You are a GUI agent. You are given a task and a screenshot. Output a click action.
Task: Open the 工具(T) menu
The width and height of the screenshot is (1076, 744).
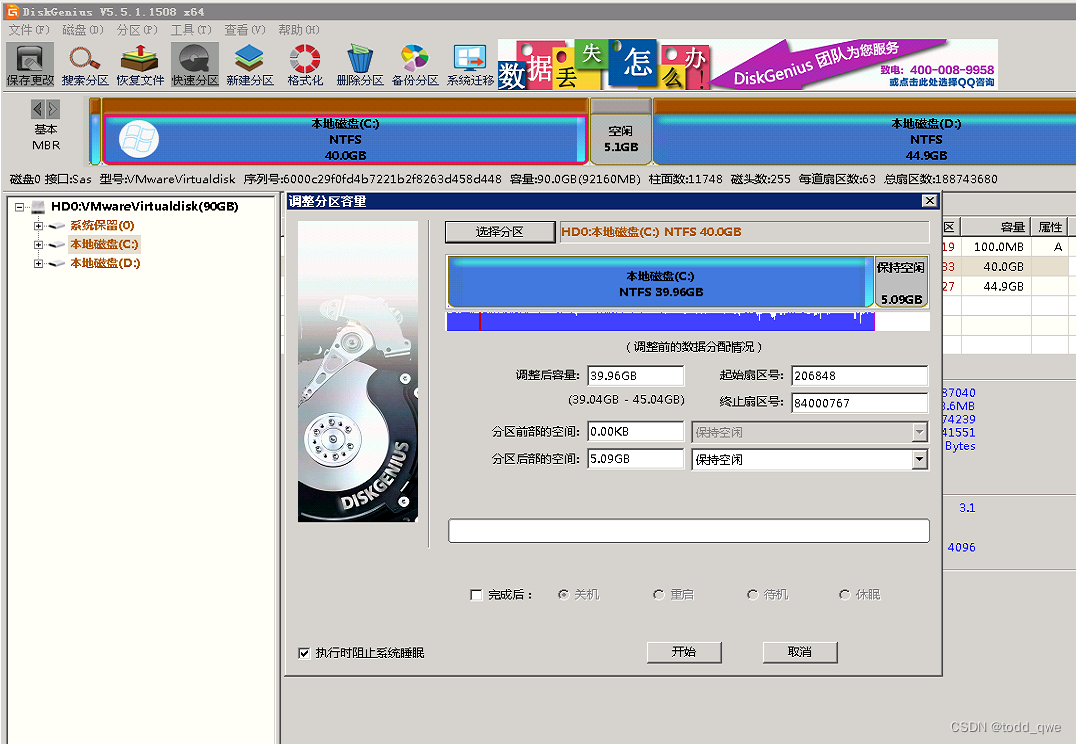pyautogui.click(x=191, y=30)
